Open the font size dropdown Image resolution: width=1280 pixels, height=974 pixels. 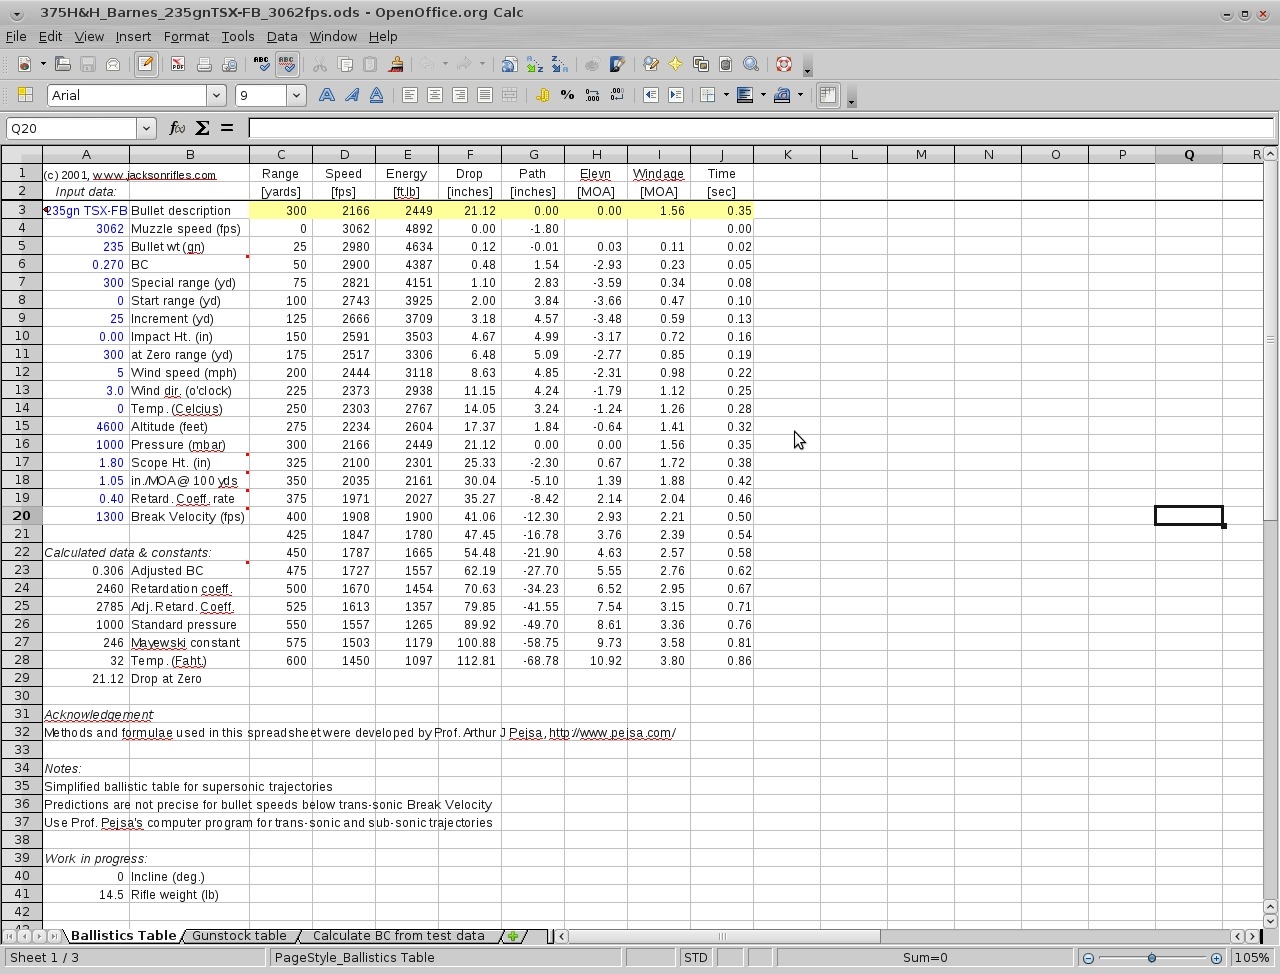pos(296,95)
